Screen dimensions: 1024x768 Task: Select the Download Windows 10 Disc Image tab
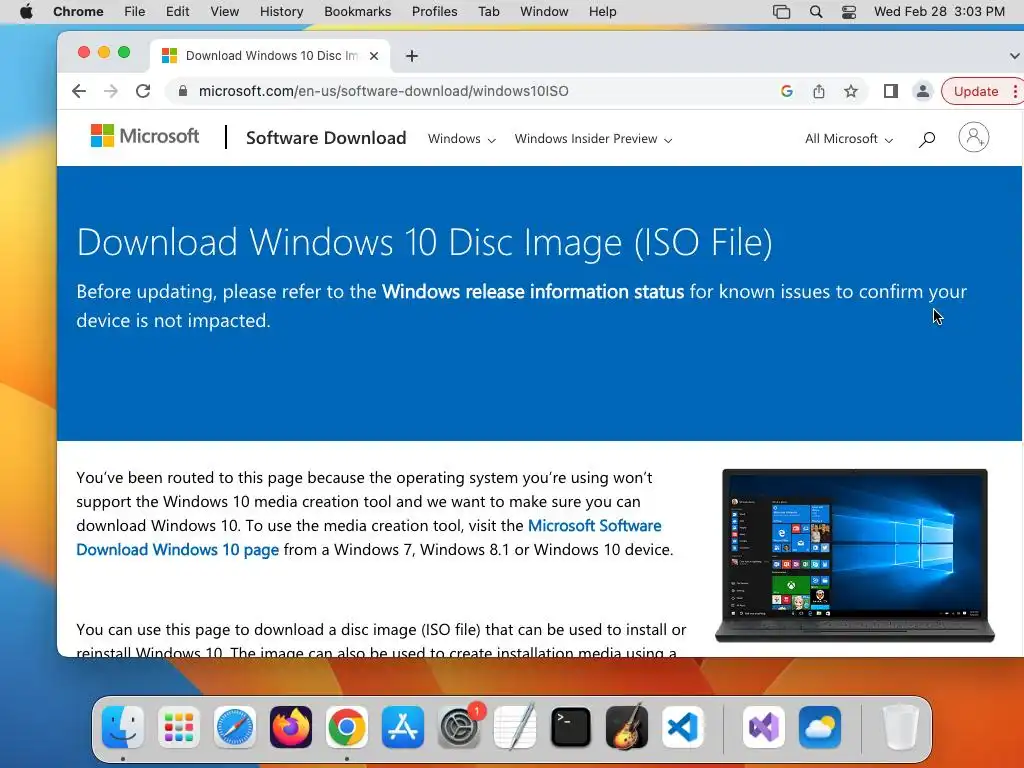click(270, 56)
